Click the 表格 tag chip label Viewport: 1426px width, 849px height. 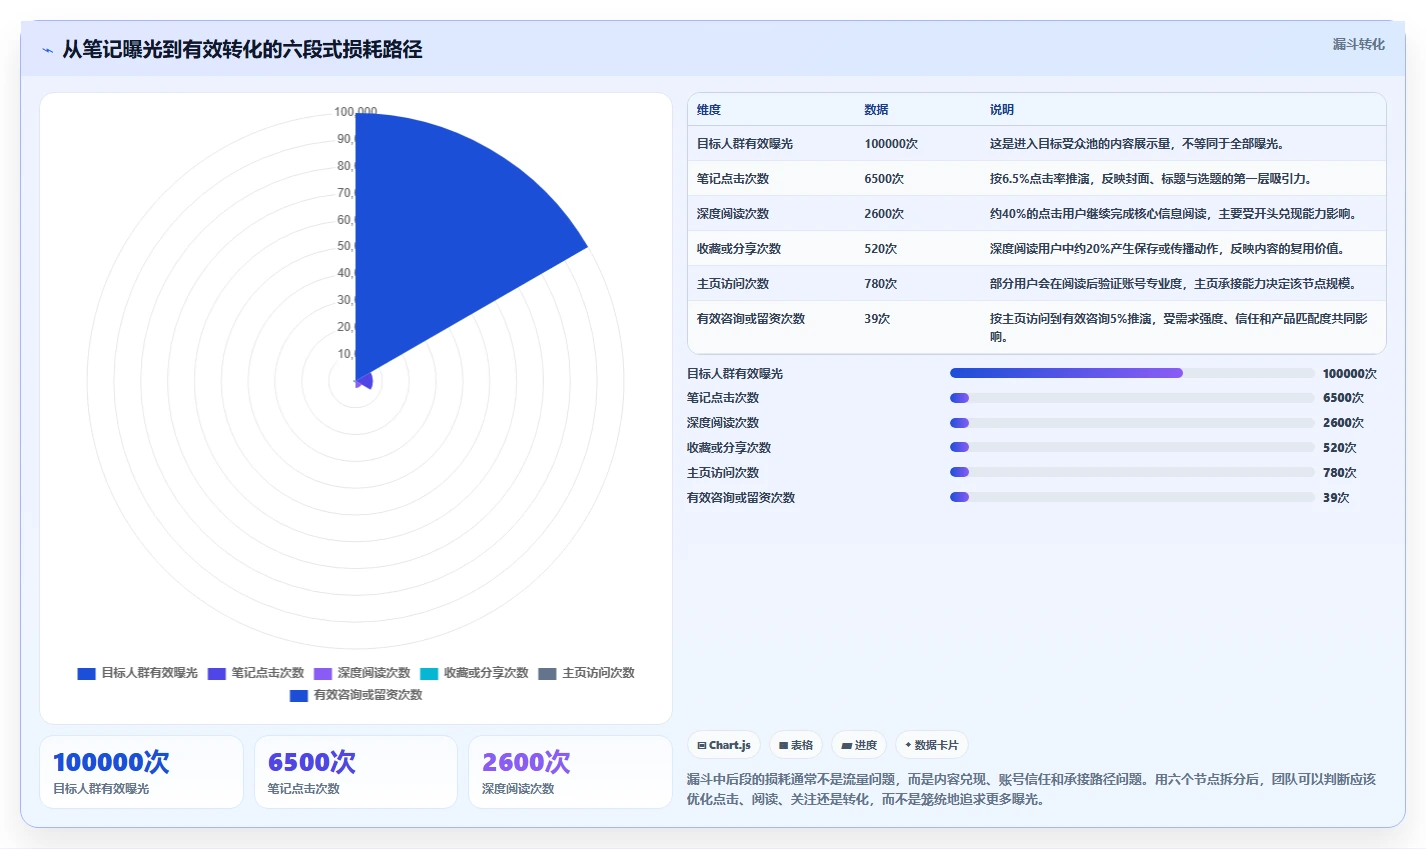(x=802, y=745)
